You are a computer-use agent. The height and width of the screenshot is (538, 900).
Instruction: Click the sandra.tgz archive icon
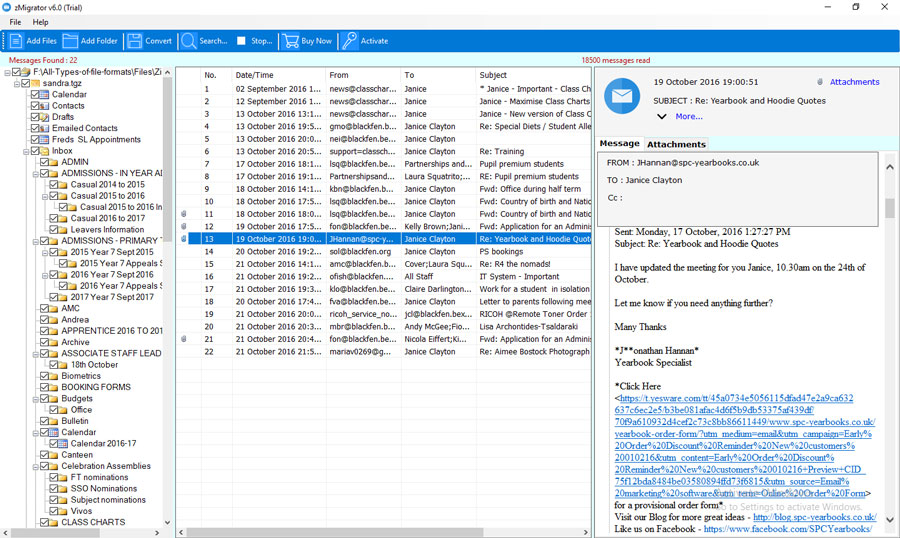point(35,83)
